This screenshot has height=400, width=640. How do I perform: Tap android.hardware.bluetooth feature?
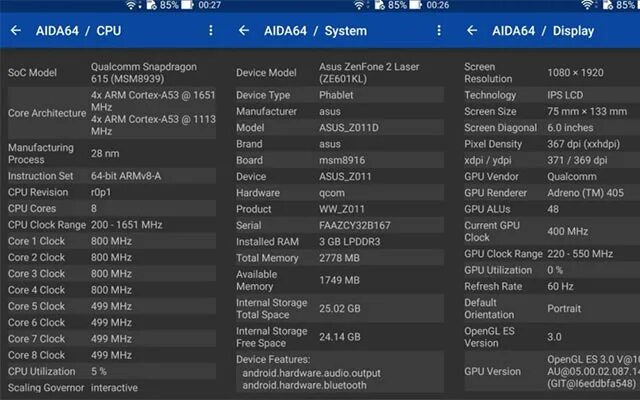[304, 385]
